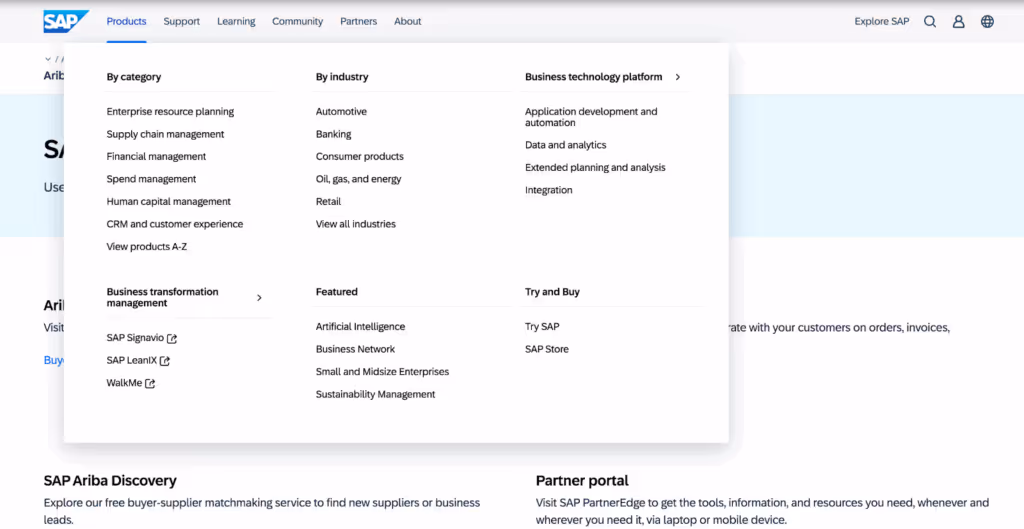Image resolution: width=1024 pixels, height=529 pixels.
Task: Open the search magnifier icon
Action: point(930,22)
